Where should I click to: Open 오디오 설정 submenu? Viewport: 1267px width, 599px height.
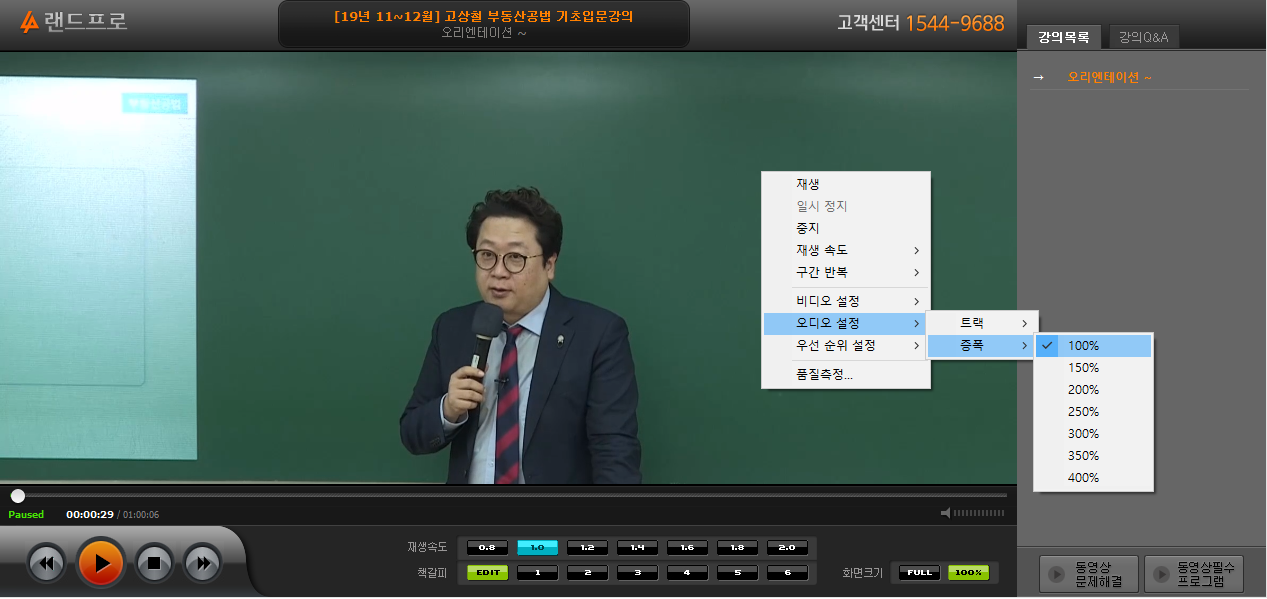(x=846, y=323)
